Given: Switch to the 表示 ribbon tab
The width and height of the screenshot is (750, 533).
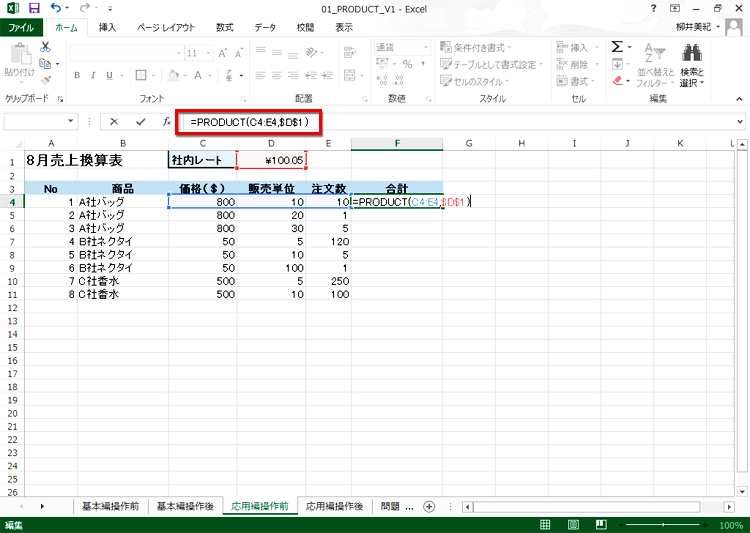Looking at the screenshot, I should click(343, 27).
